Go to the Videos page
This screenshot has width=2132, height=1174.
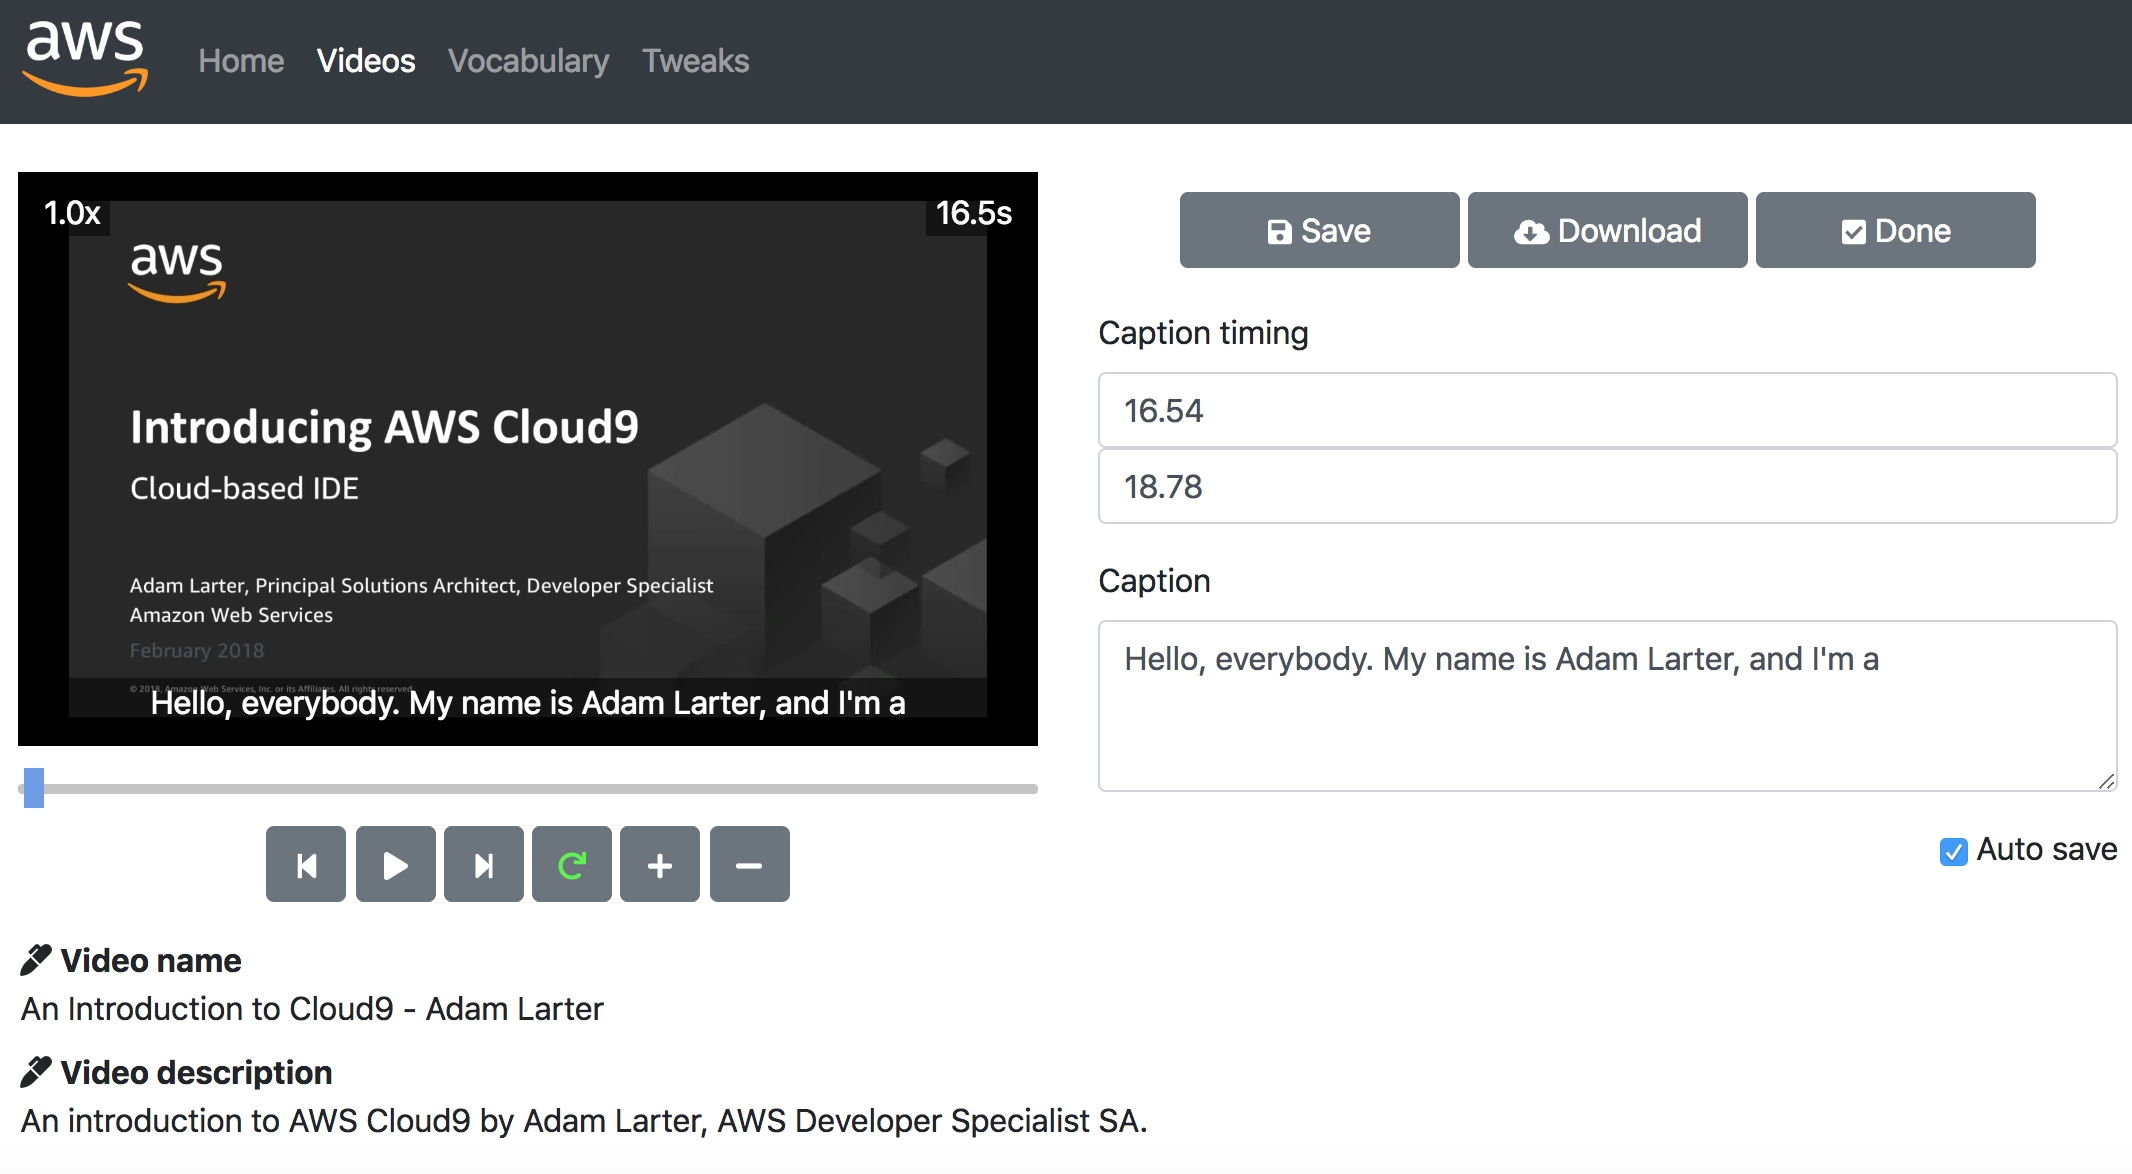(x=366, y=61)
